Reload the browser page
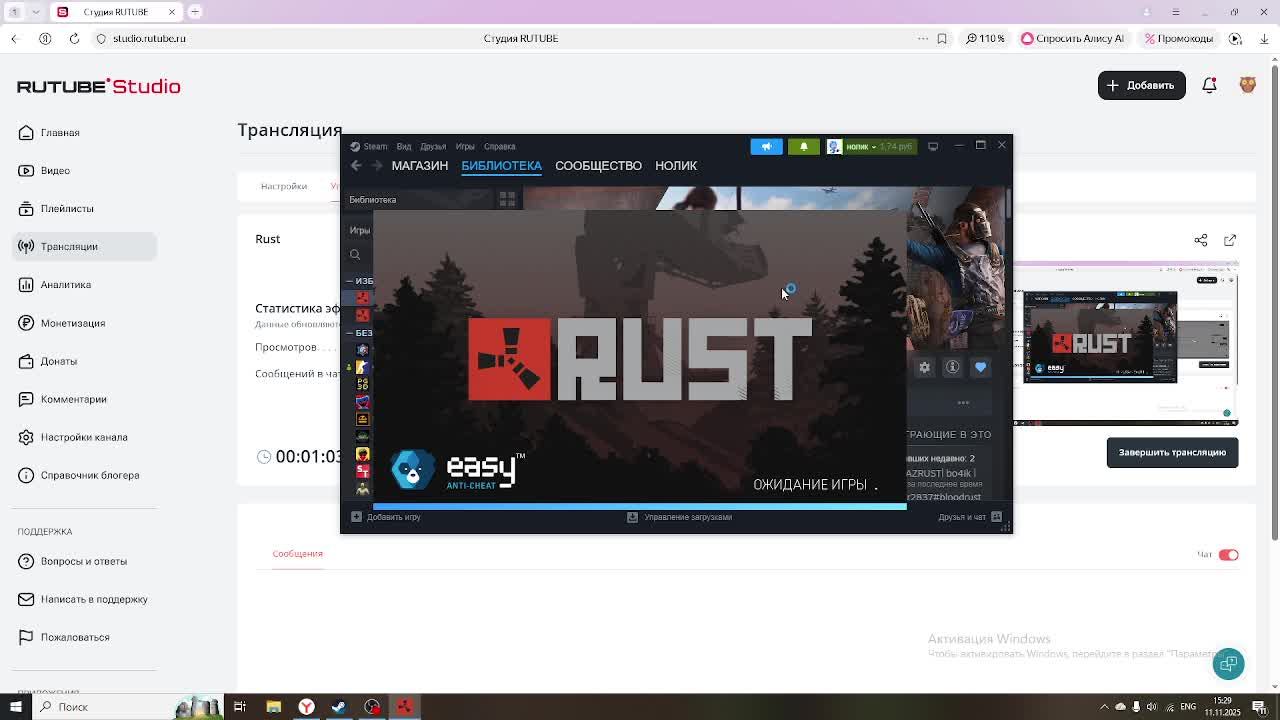 point(74,38)
